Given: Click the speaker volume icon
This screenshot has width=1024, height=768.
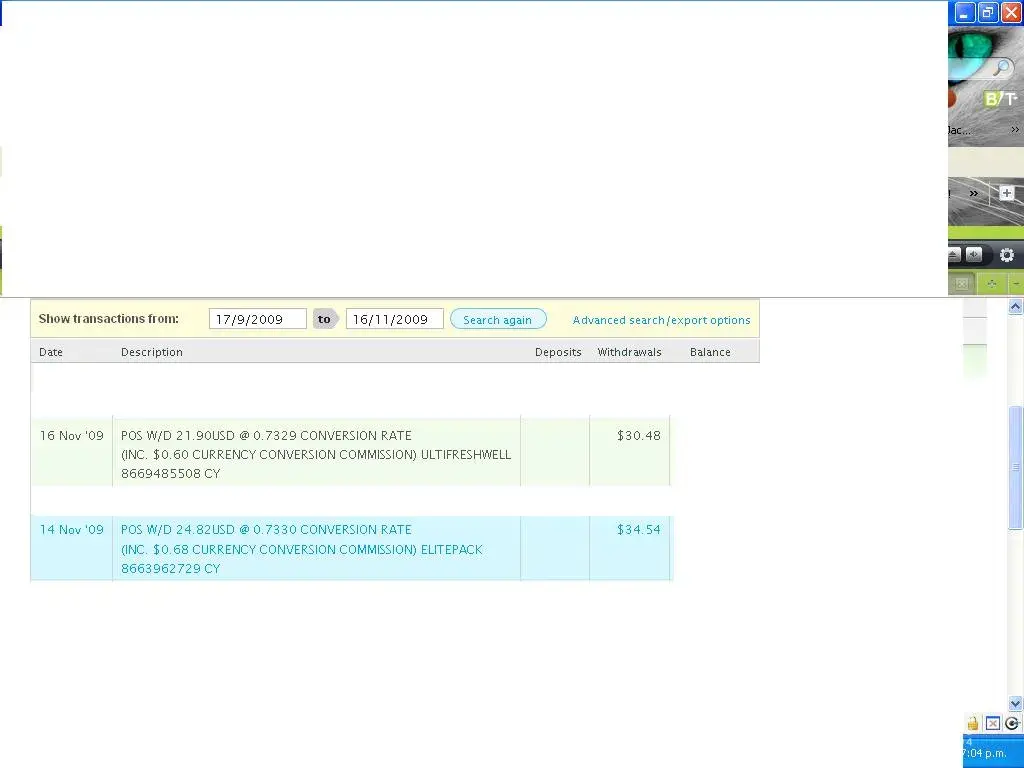Looking at the screenshot, I should click(x=974, y=255).
